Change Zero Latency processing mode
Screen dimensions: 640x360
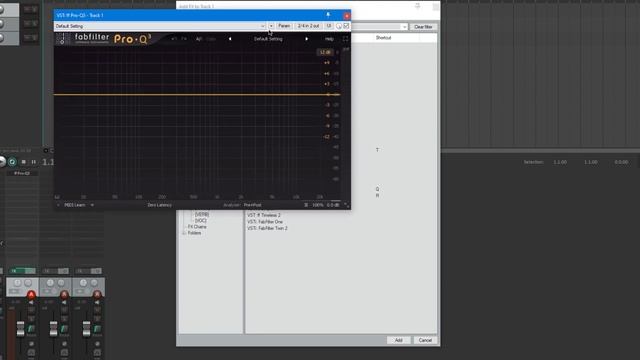click(x=160, y=205)
